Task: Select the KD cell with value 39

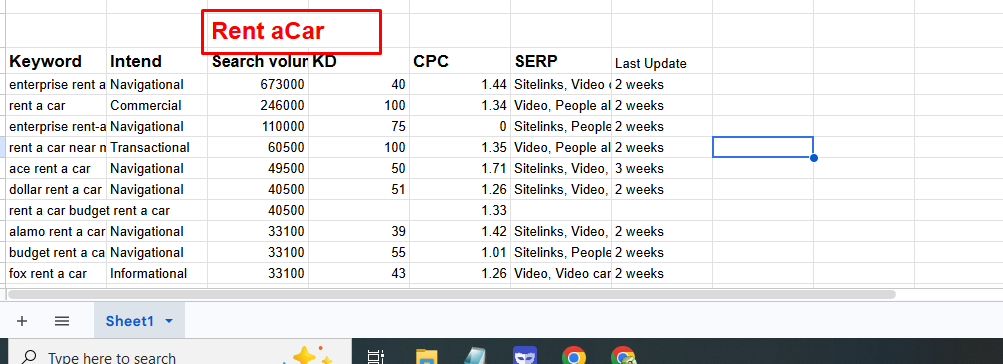Action: [359, 232]
